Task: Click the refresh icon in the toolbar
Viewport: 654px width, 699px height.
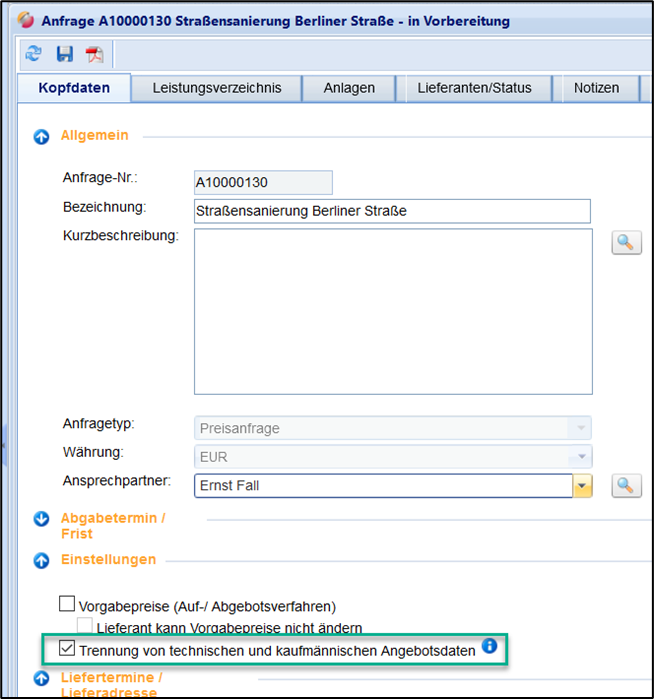Action: click(33, 54)
